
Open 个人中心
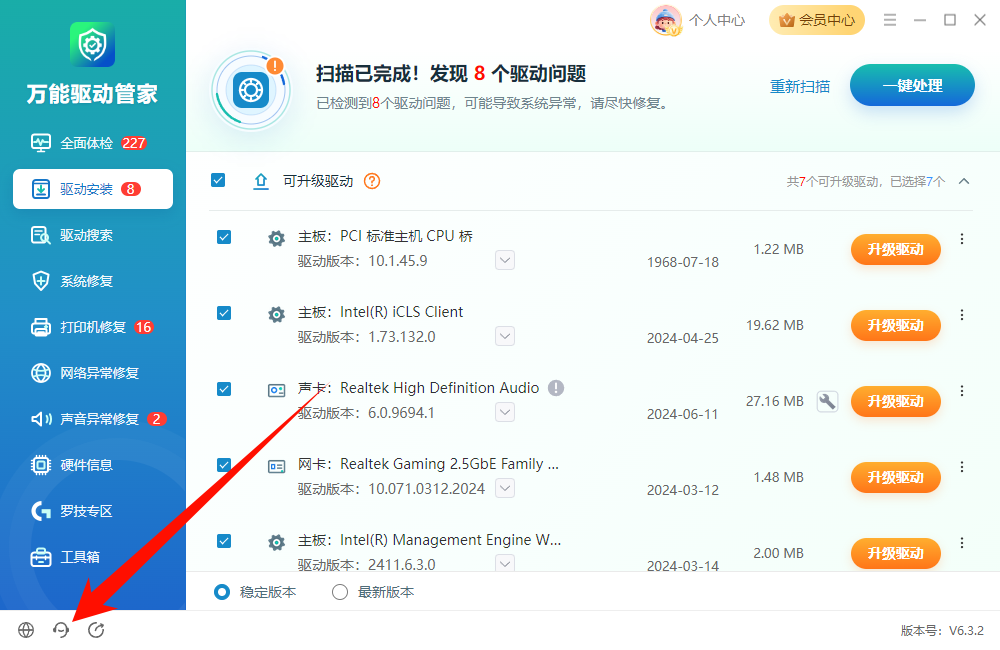pos(717,20)
